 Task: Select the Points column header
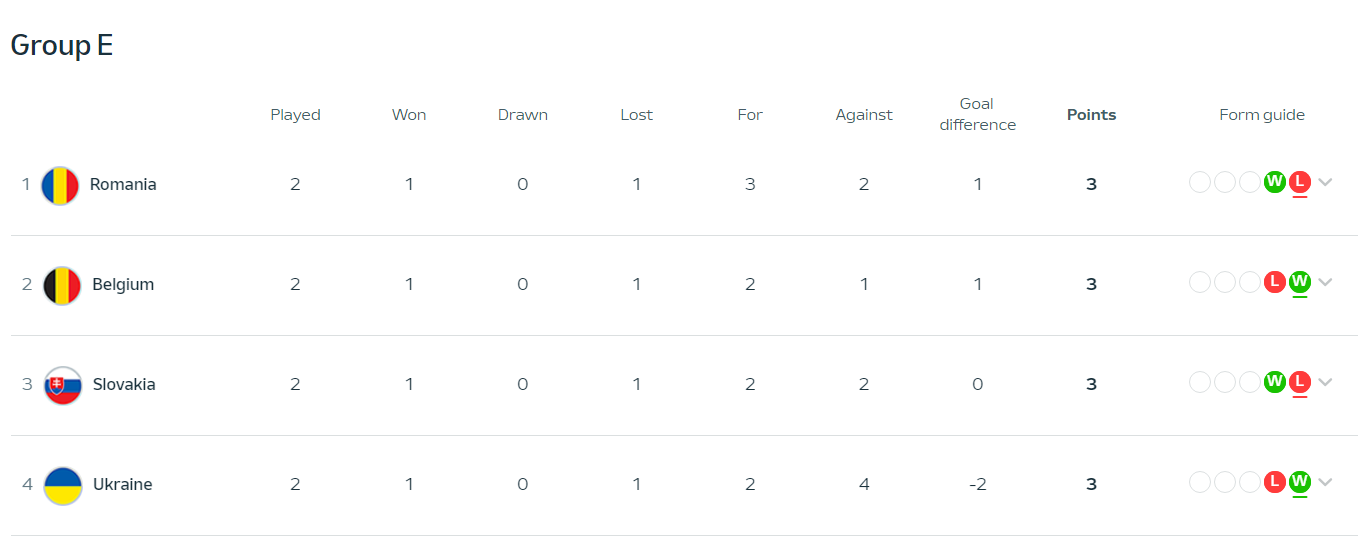(1091, 115)
